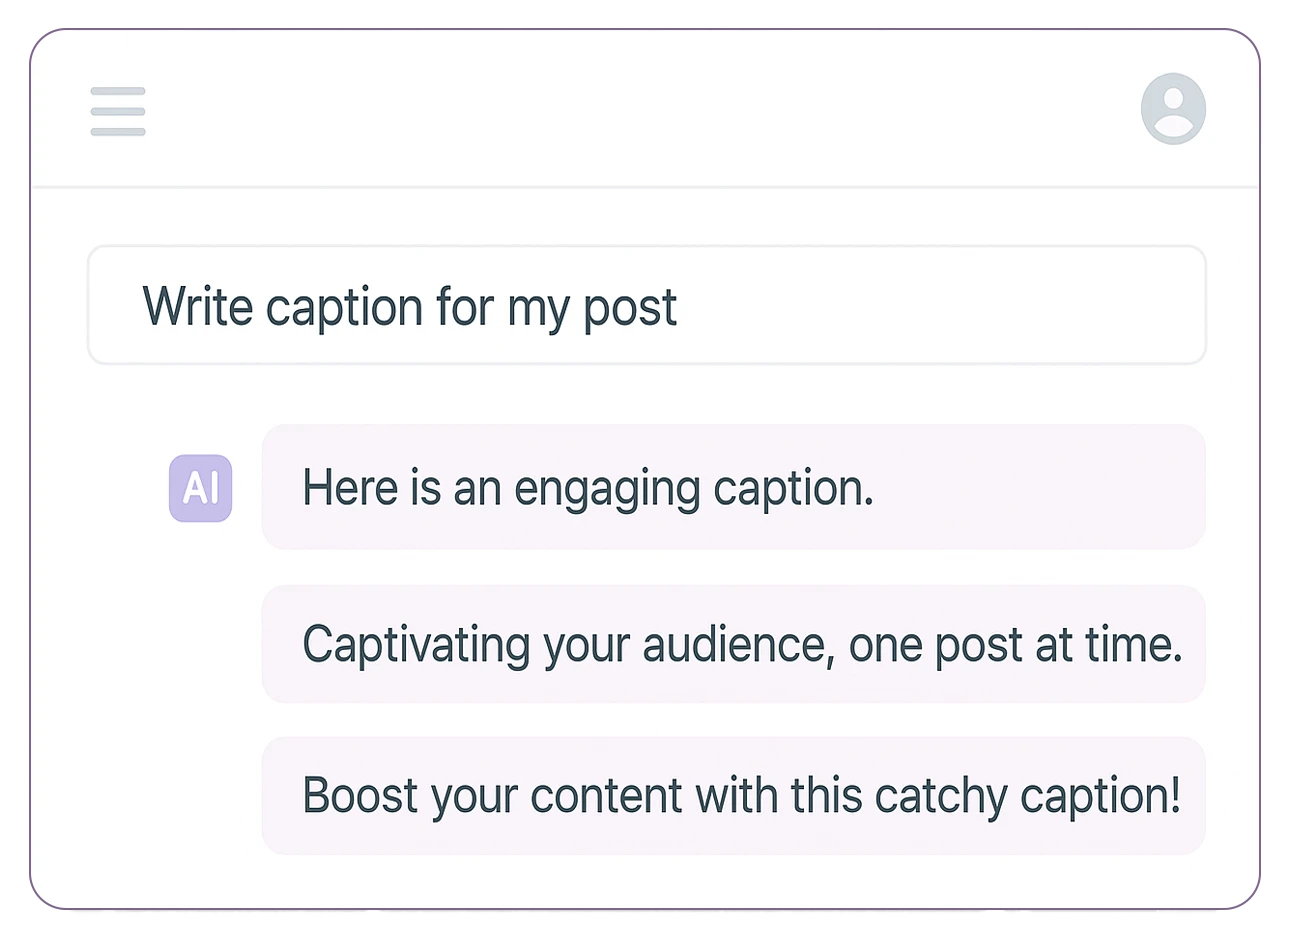Image resolution: width=1296 pixels, height=936 pixels.
Task: Place cursor in the caption prompt box
Action: [646, 305]
